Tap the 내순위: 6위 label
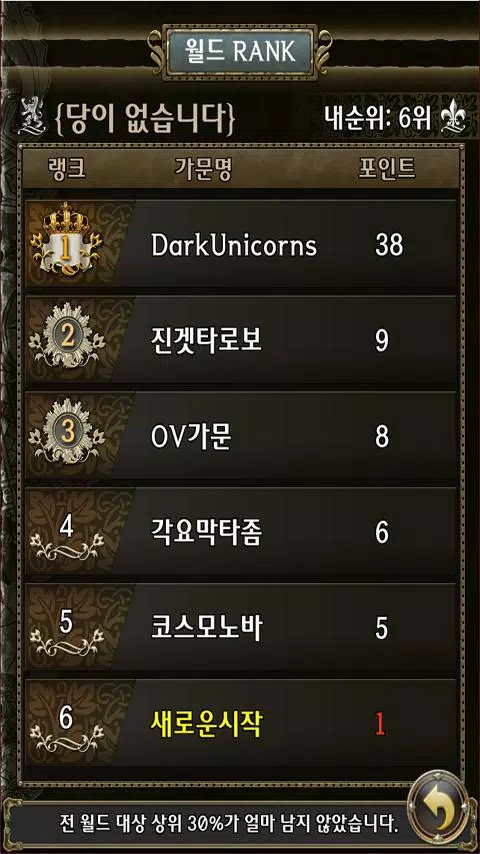The width and height of the screenshot is (480, 854). 378,117
